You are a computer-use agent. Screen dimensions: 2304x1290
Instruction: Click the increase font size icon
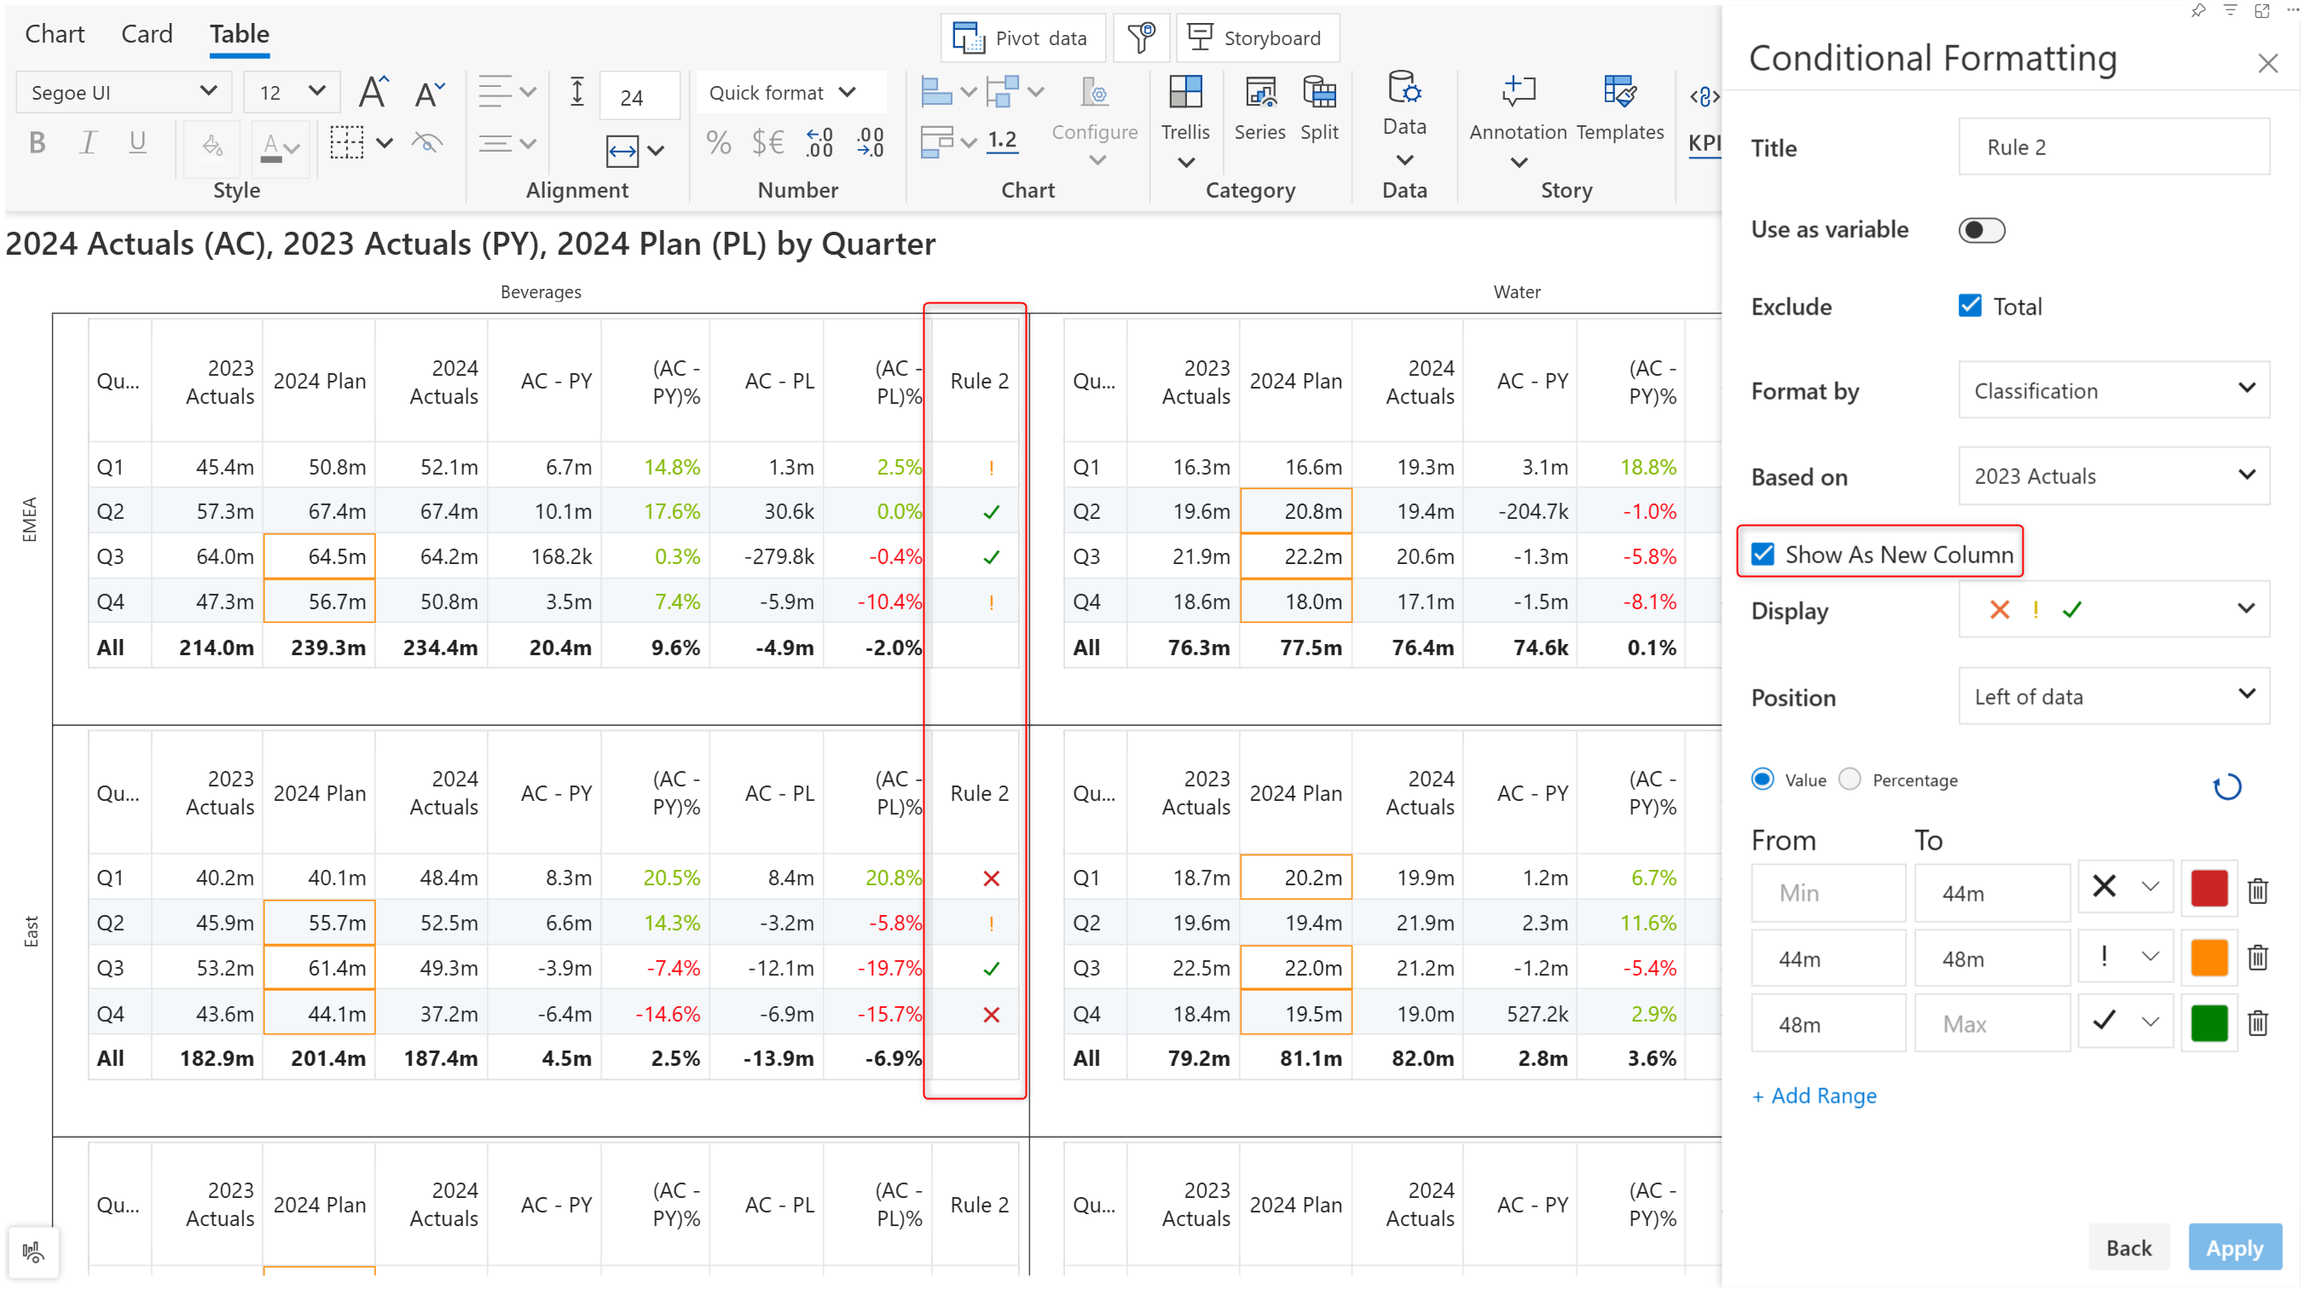pos(373,93)
